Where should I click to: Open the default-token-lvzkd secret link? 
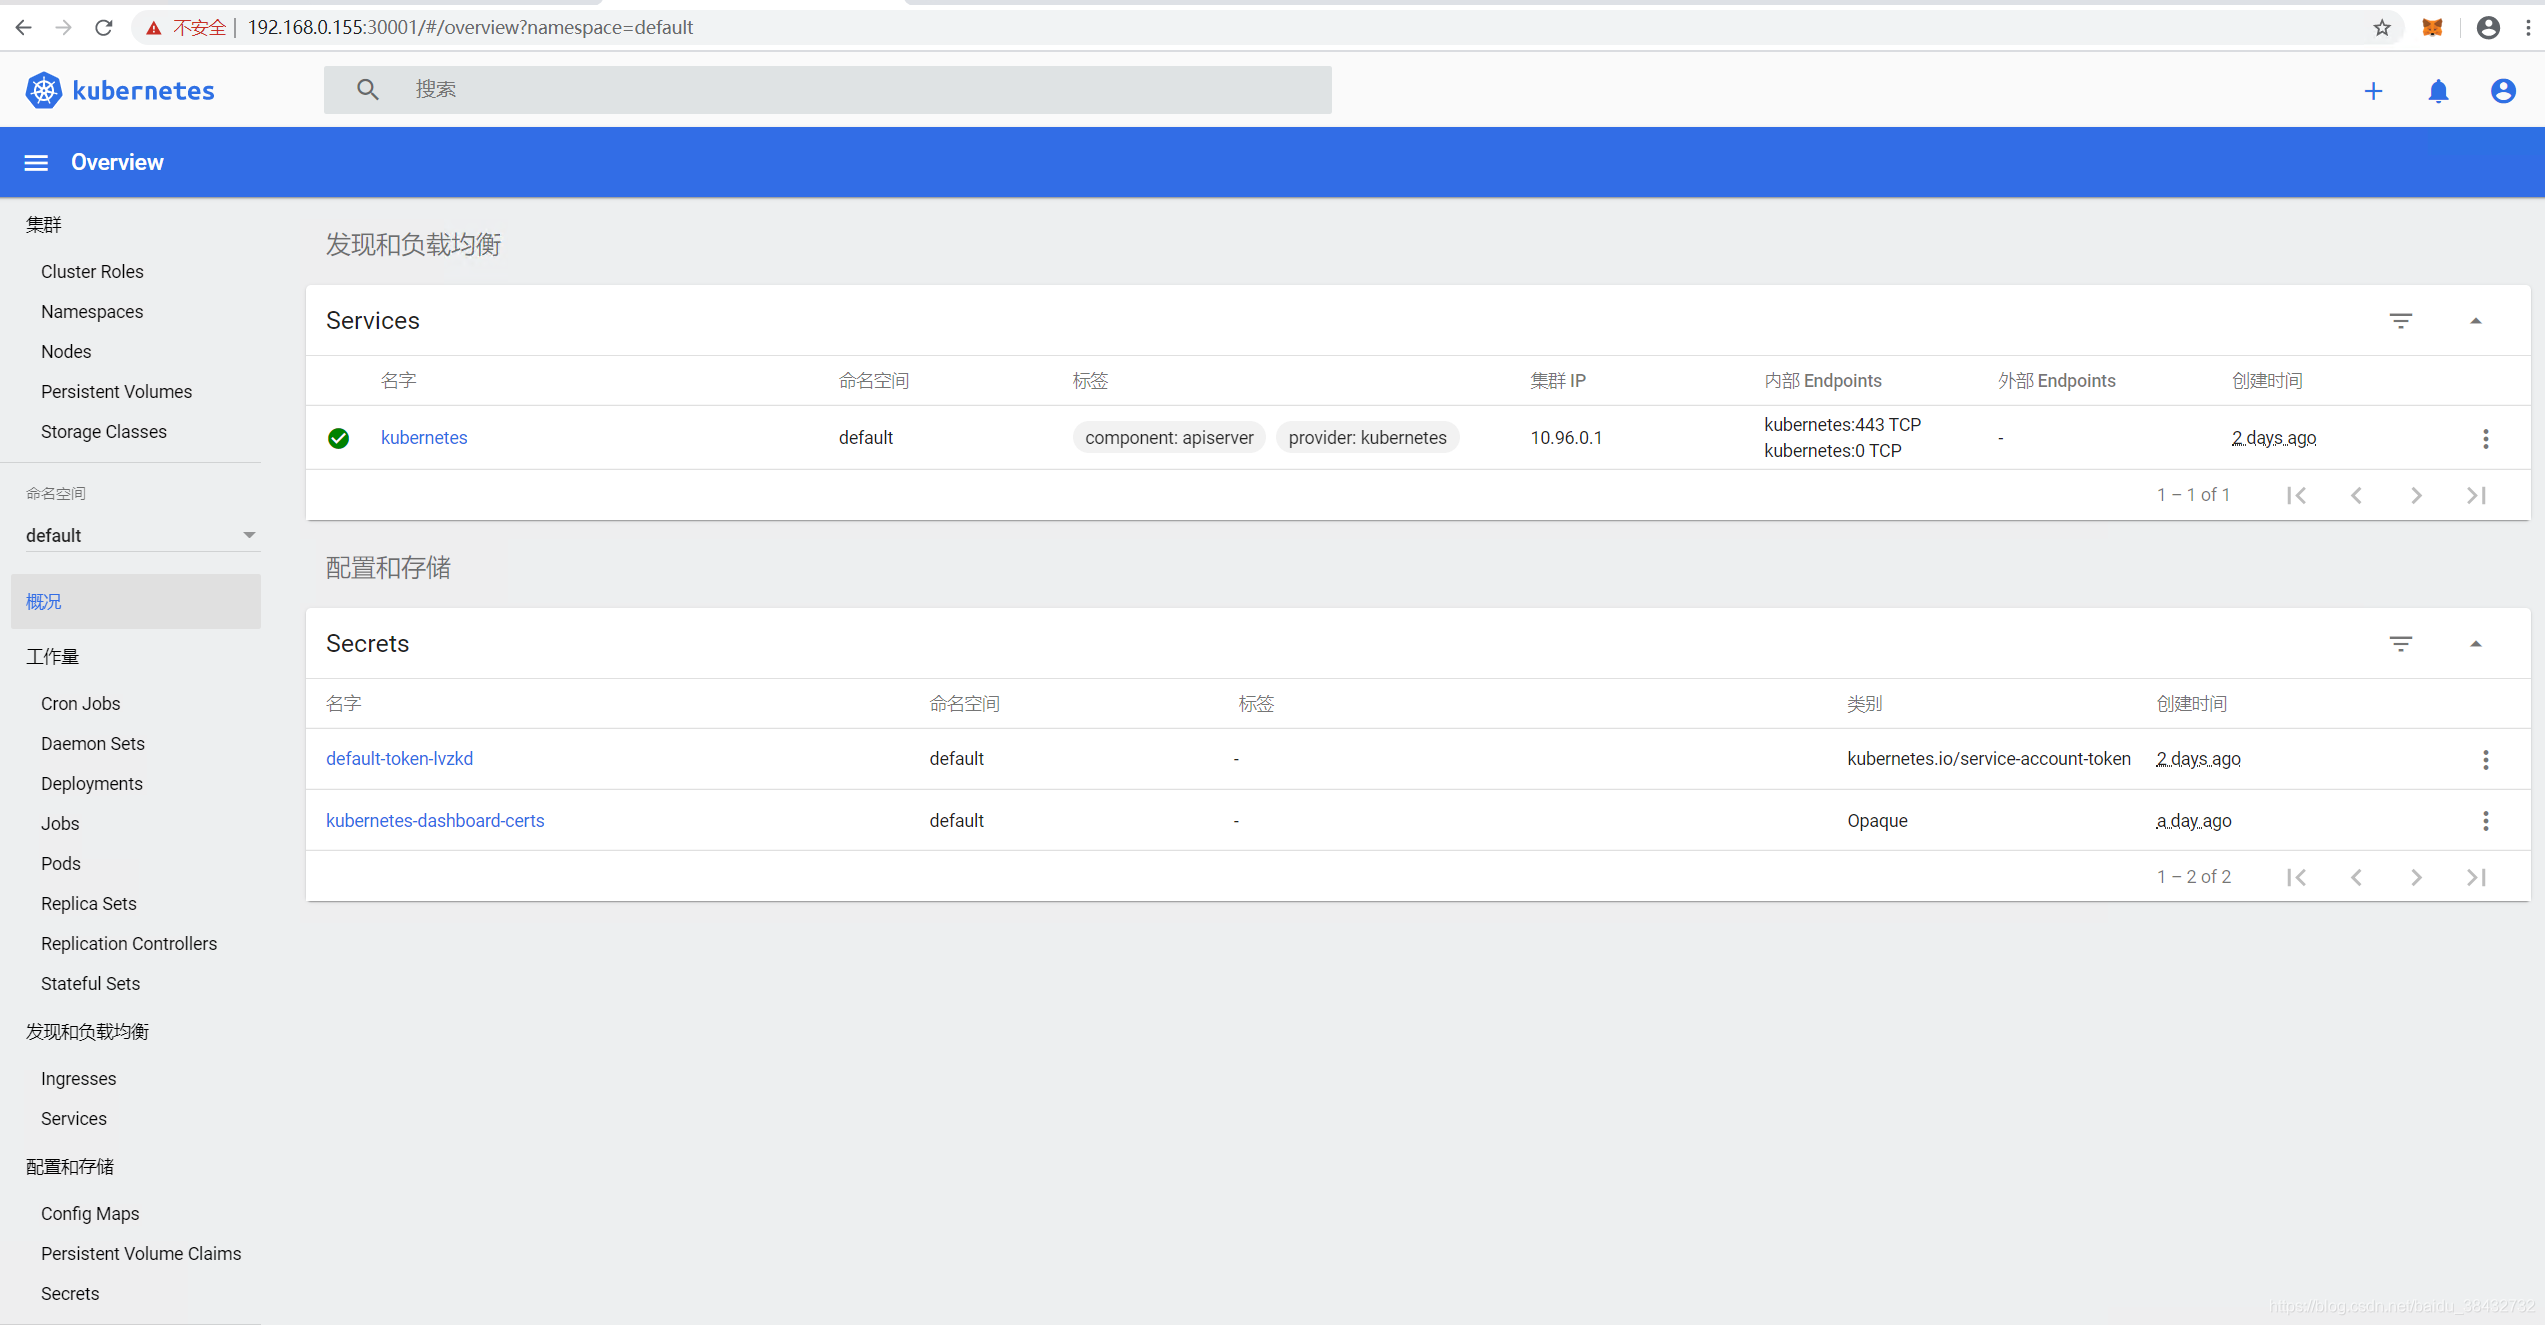(x=399, y=759)
